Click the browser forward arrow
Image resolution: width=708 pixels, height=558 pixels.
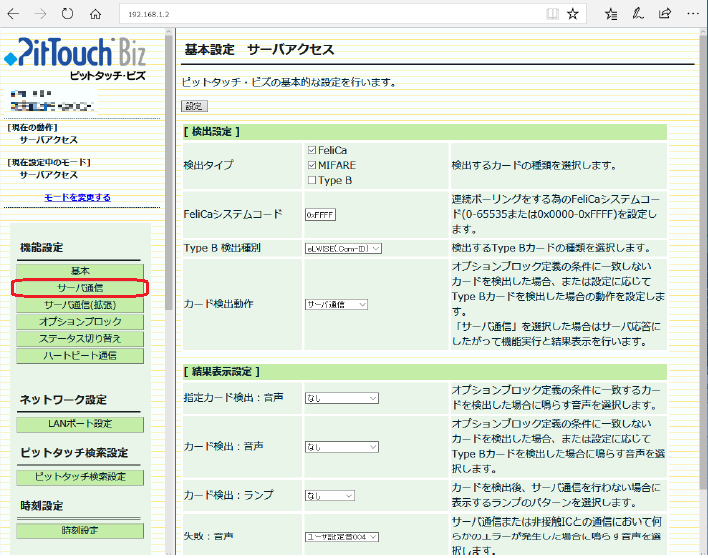coord(40,14)
